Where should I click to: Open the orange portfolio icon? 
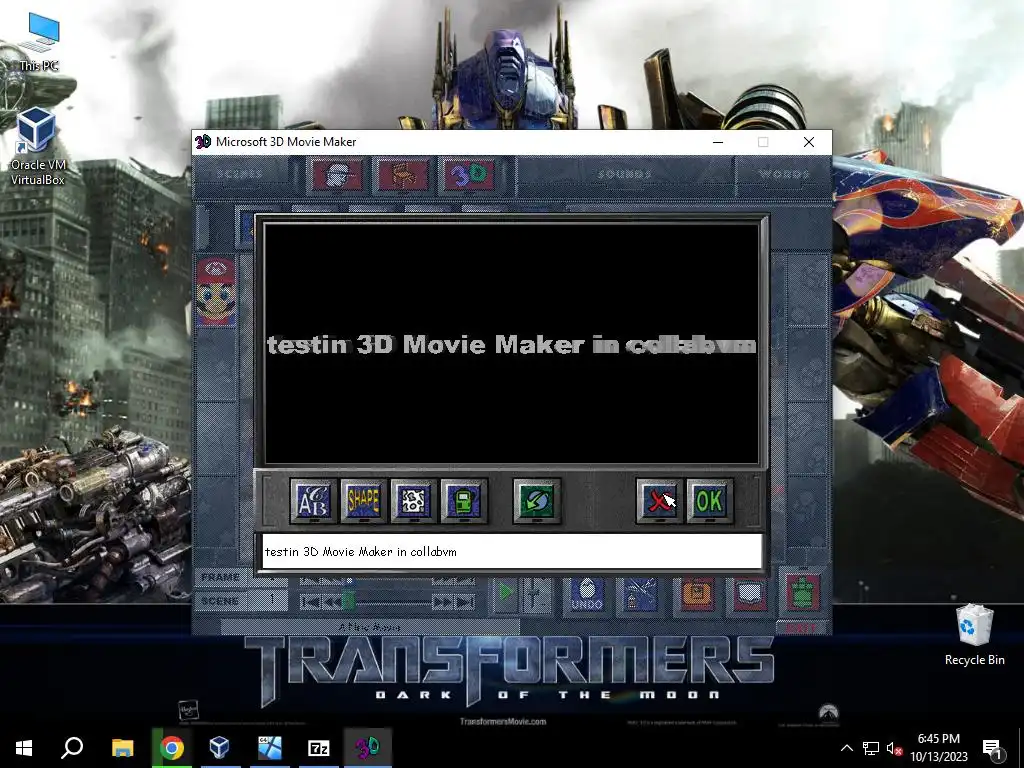(697, 594)
